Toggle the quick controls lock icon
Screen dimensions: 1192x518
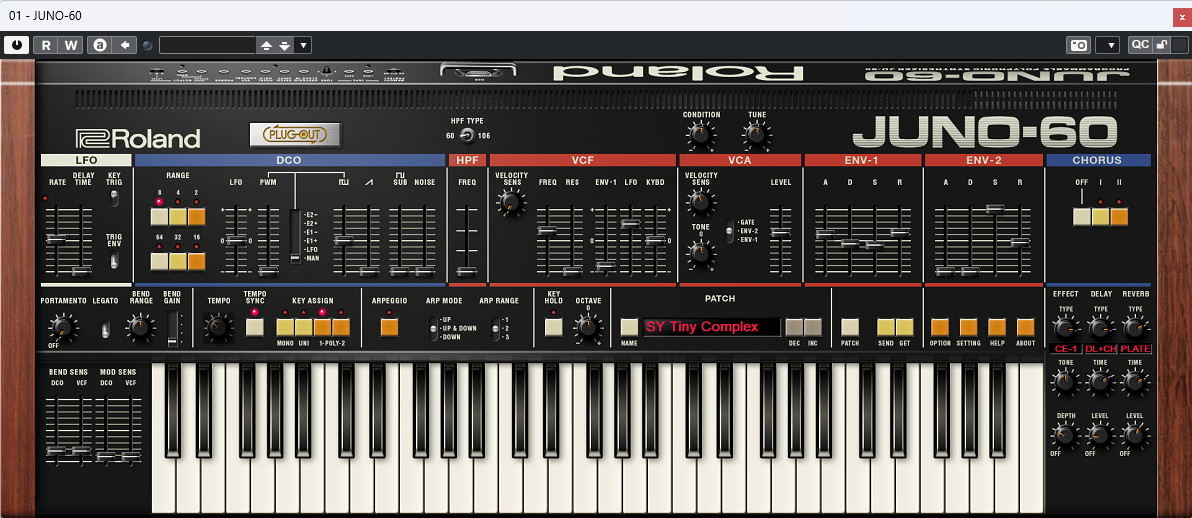pyautogui.click(x=1161, y=46)
